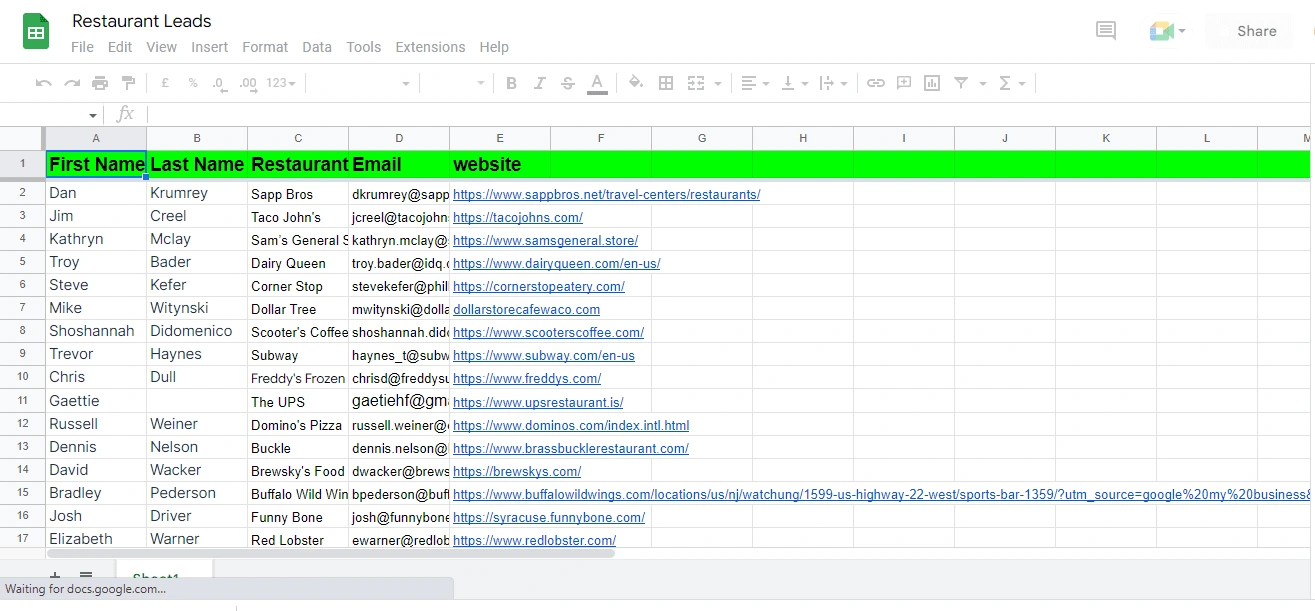Increase decimal places
1315x611 pixels.
click(x=249, y=83)
